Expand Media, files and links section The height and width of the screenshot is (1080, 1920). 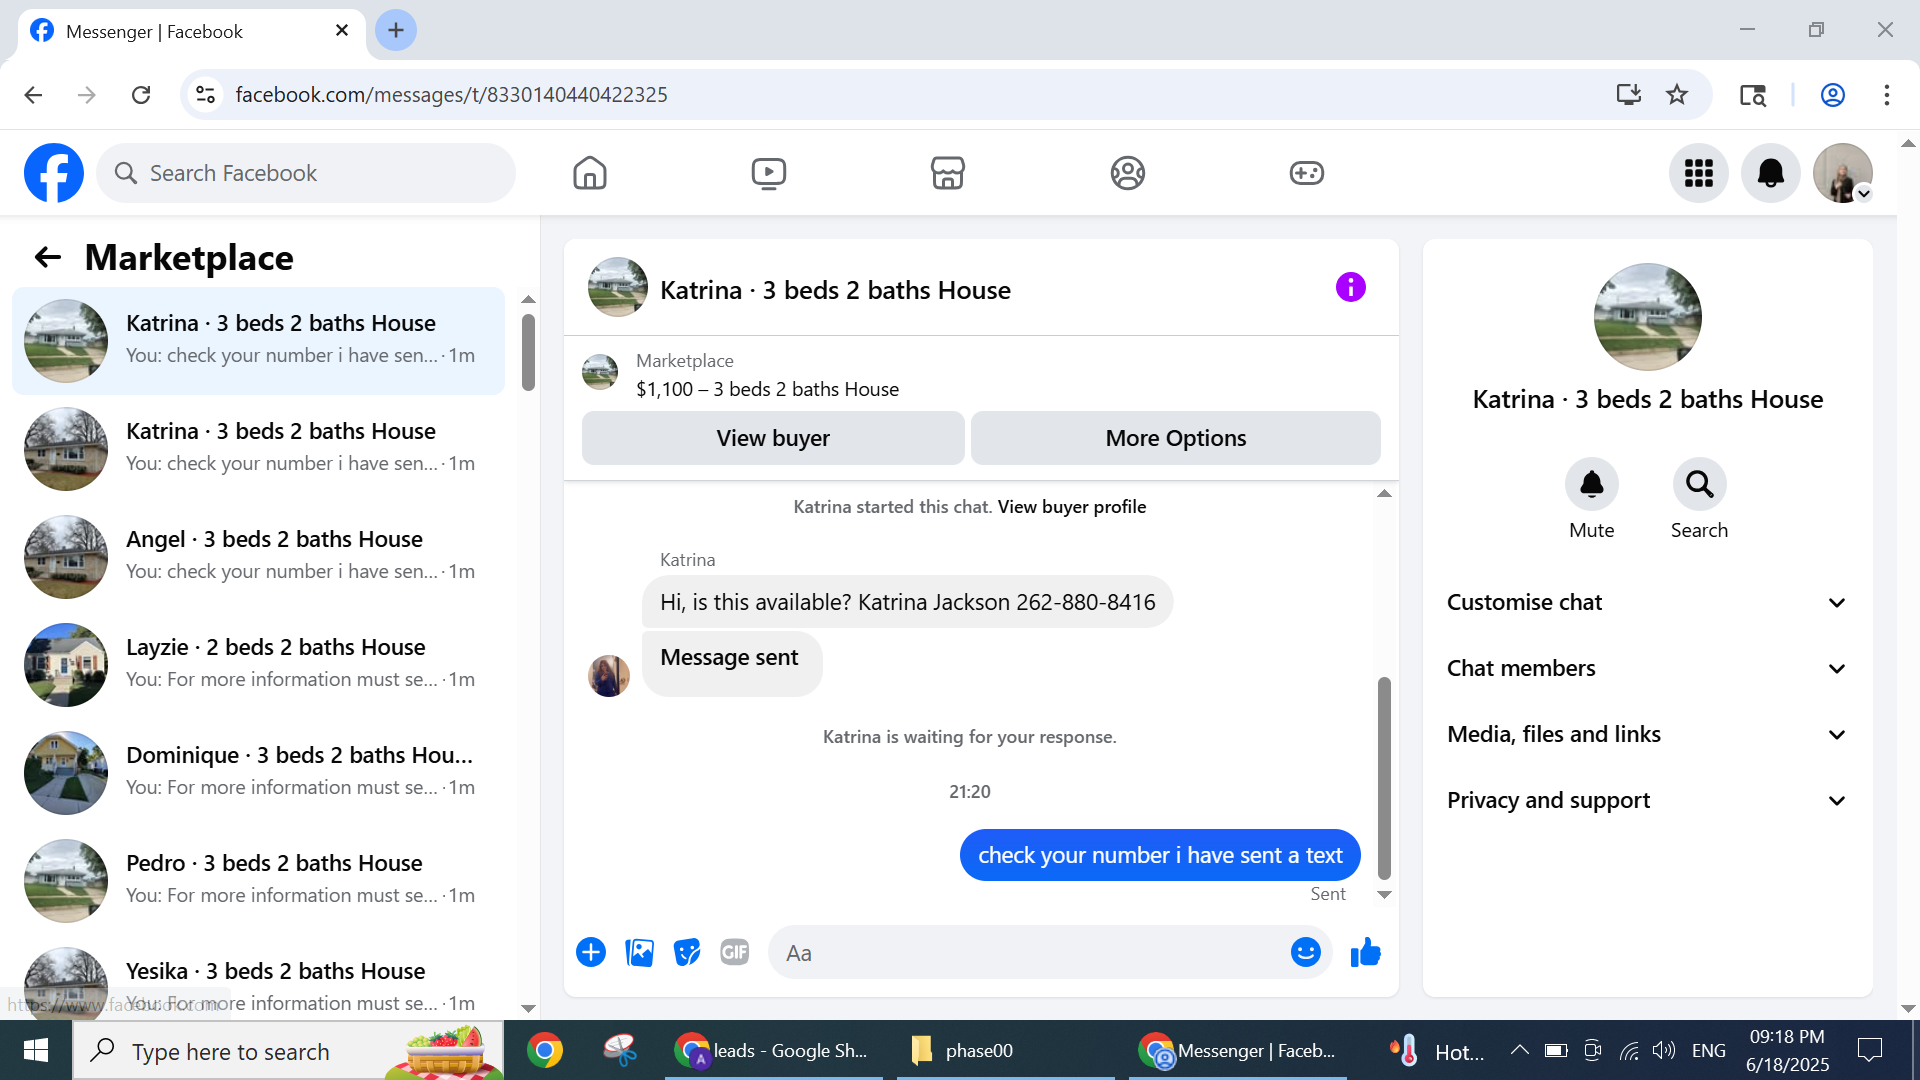click(1647, 734)
